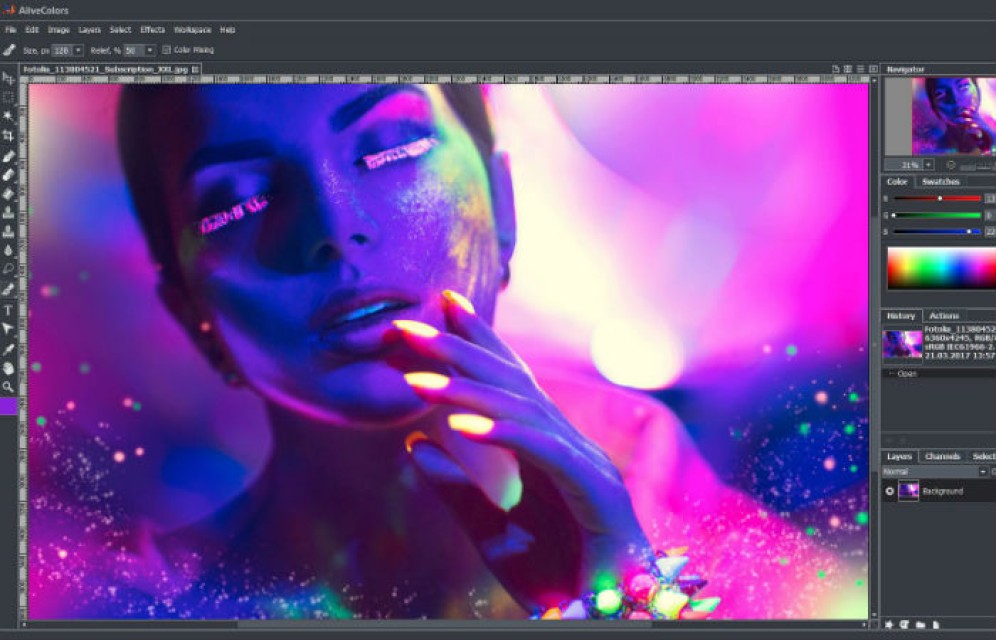Switch to the Actions panel

[945, 316]
